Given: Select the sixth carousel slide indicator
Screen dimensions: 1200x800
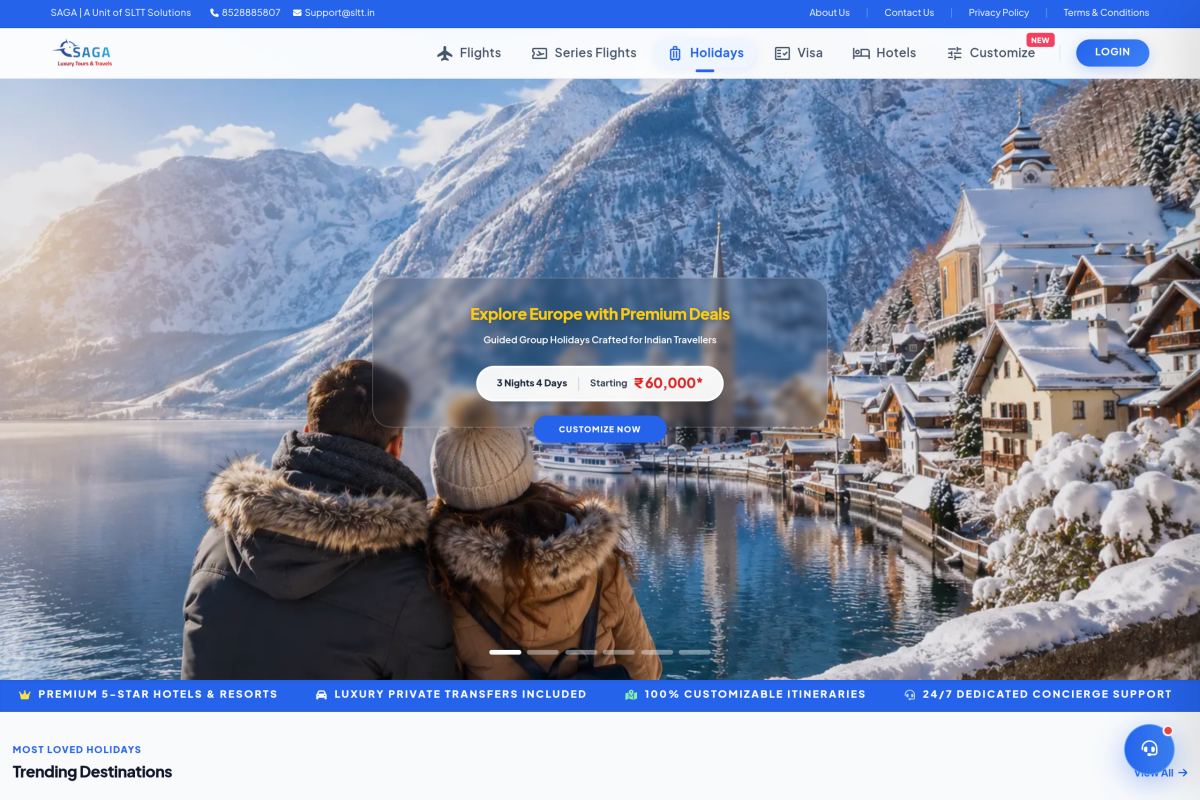Looking at the screenshot, I should coord(695,652).
